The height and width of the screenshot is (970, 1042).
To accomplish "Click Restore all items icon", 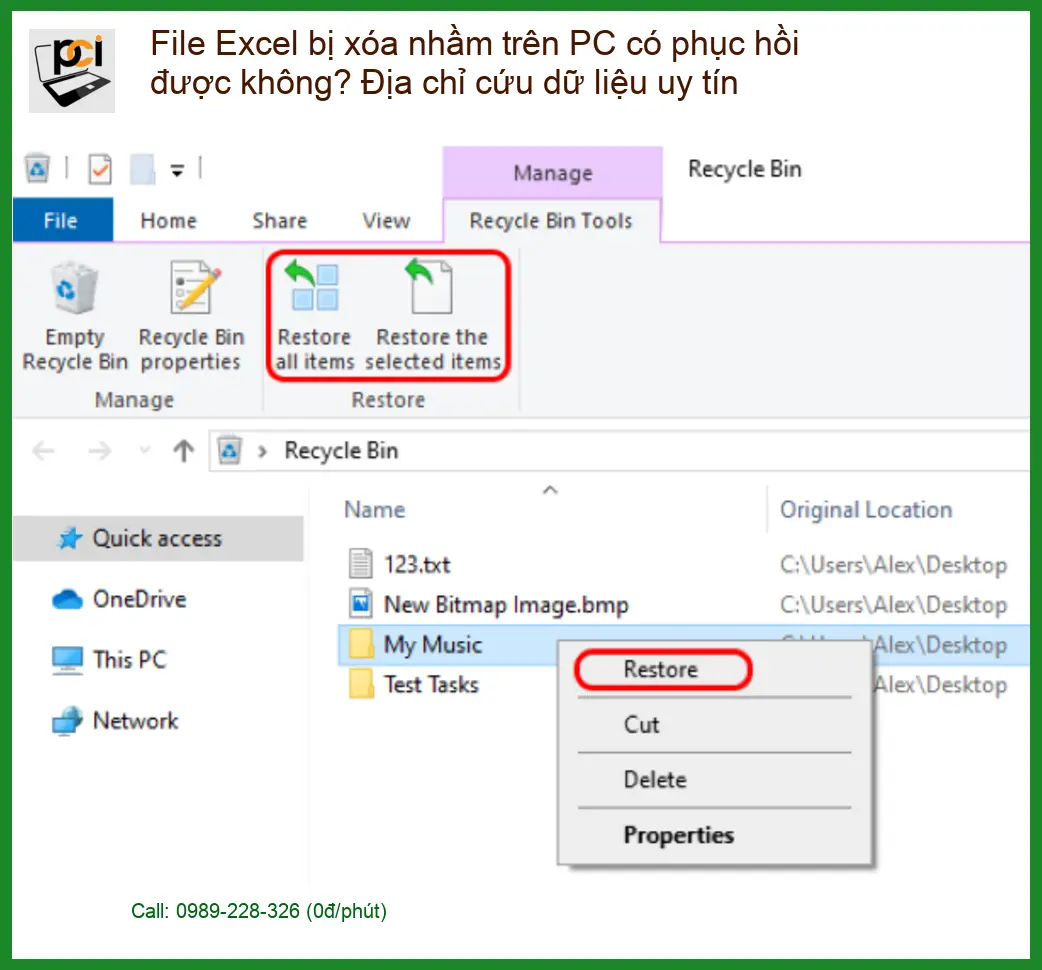I will 314,287.
